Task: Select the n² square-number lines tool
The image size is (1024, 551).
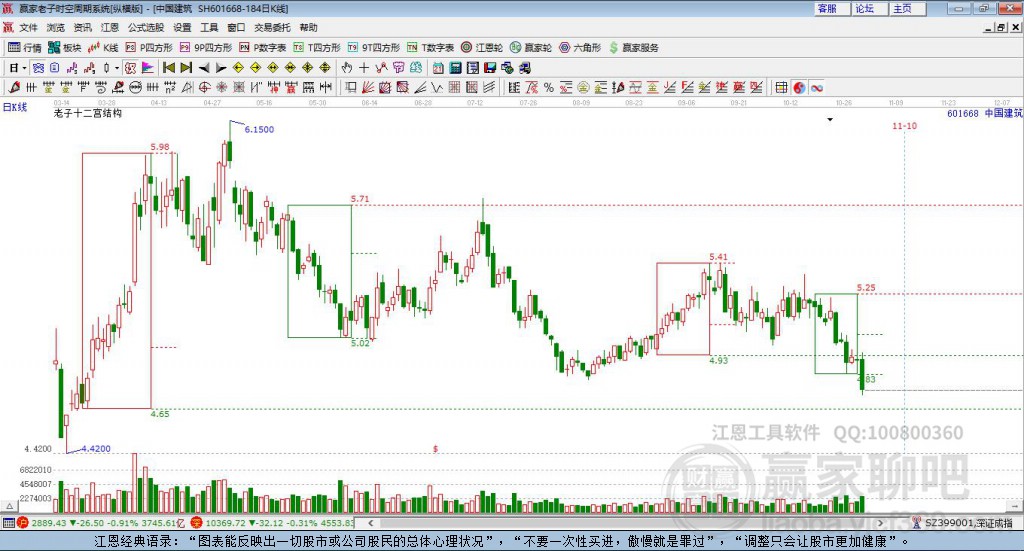Action: (x=170, y=87)
